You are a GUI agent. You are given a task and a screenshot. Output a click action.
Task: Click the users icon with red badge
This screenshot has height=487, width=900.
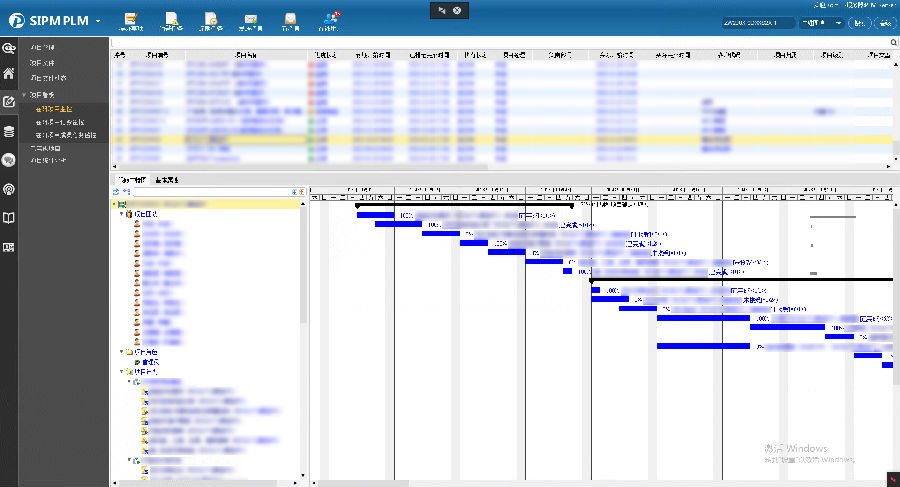(x=331, y=20)
